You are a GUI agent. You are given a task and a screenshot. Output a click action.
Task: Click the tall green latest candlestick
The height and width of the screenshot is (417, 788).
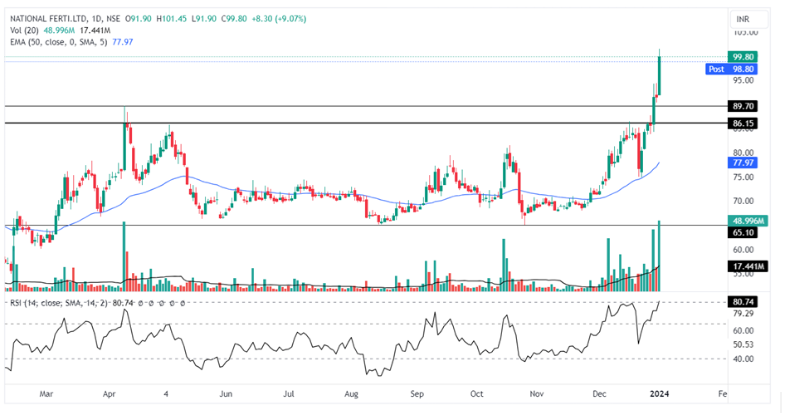tap(661, 76)
